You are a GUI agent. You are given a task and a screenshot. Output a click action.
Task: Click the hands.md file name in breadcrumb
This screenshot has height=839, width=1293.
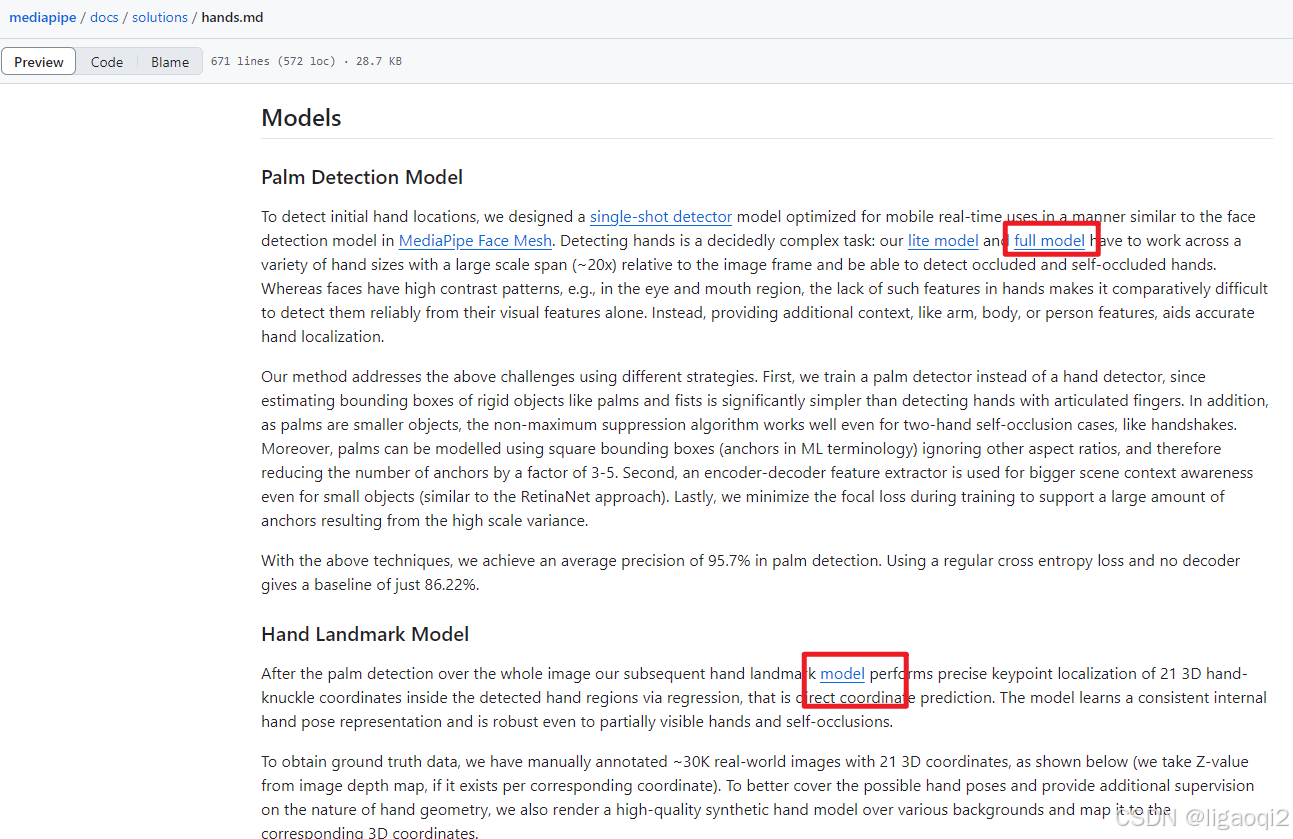(x=233, y=17)
